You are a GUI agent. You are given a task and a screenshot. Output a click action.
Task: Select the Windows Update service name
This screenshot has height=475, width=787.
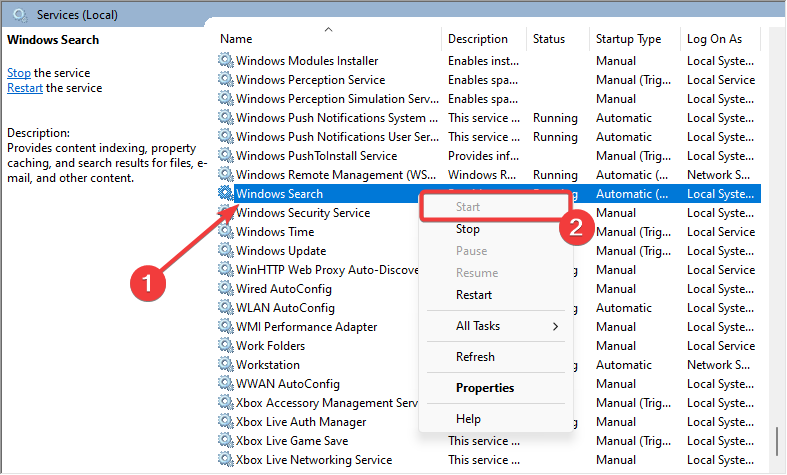[281, 251]
